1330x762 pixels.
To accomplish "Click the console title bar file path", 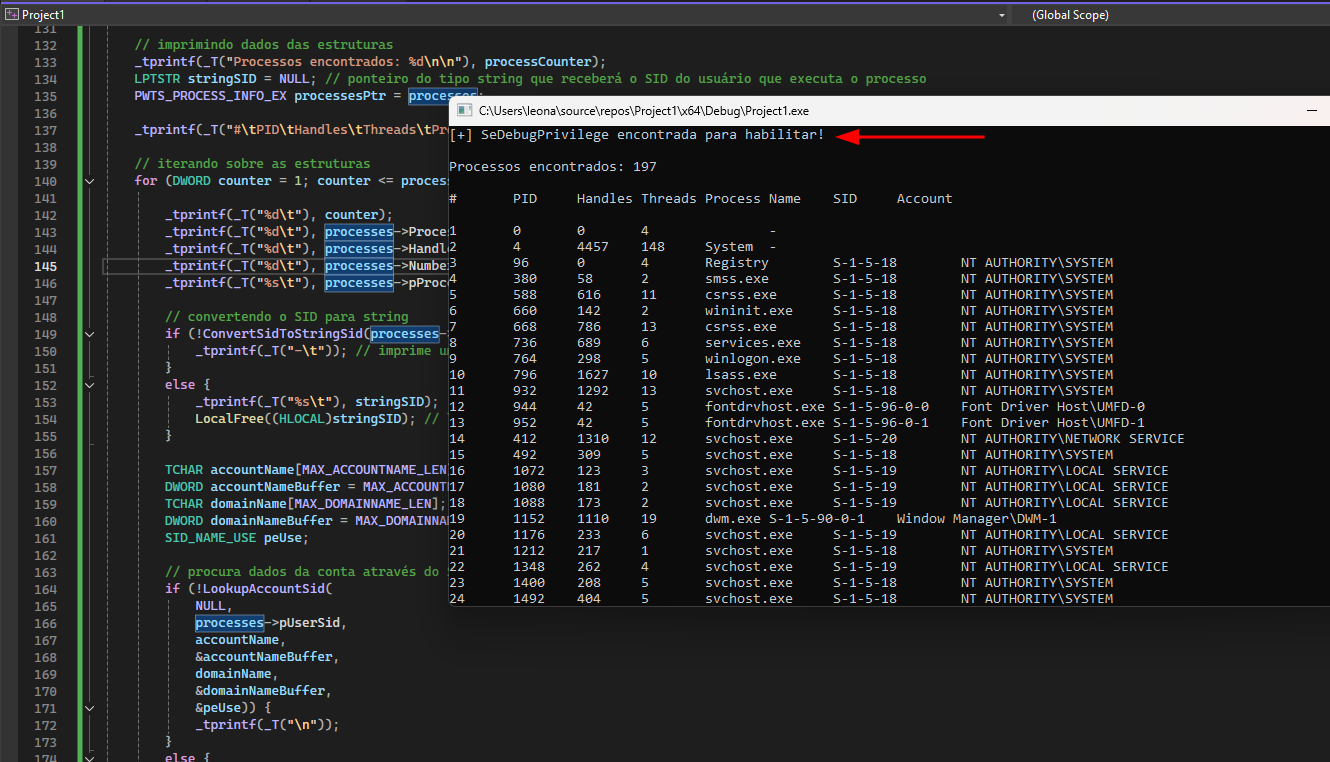I will click(643, 111).
